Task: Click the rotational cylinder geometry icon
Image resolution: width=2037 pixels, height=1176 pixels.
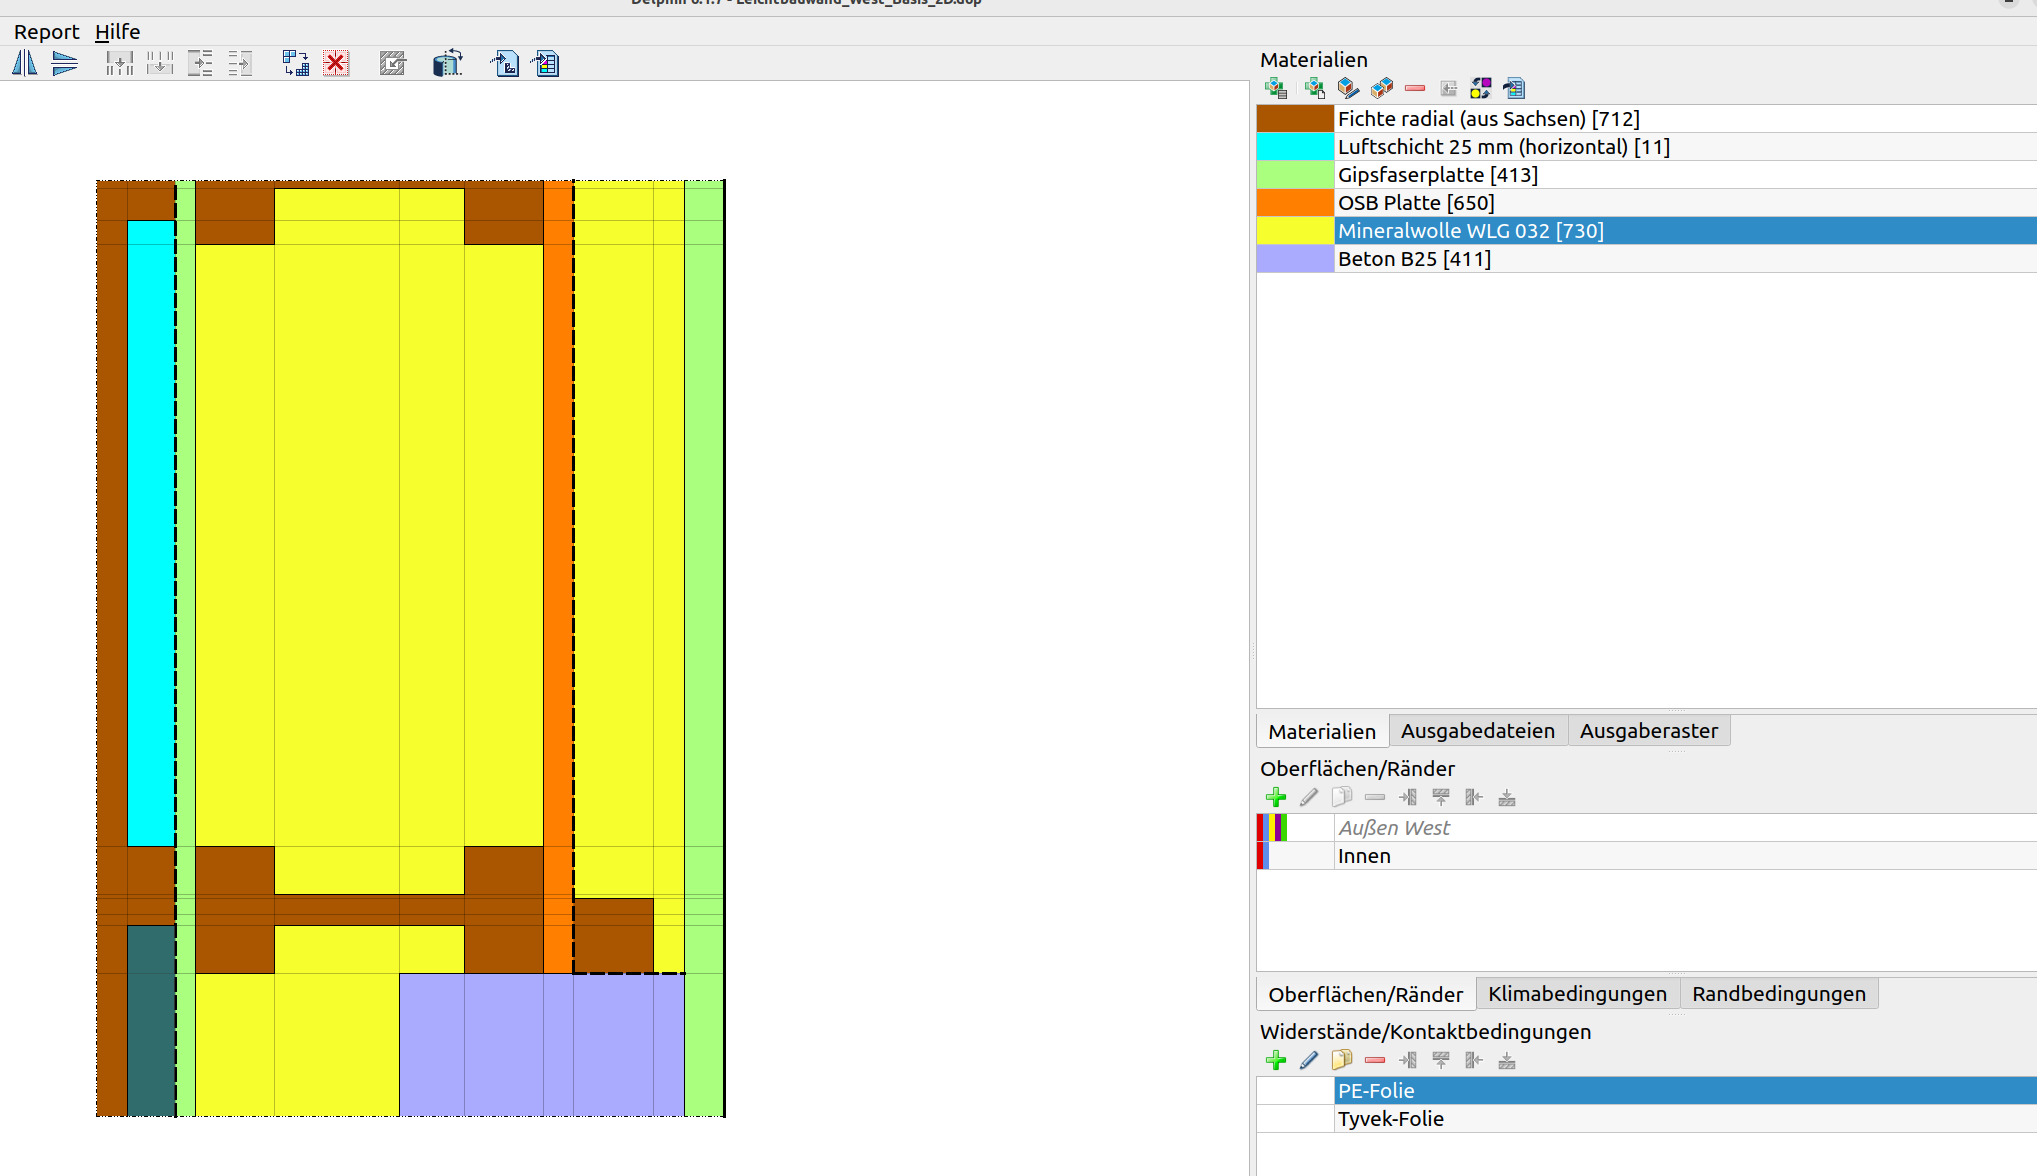Action: 447,64
